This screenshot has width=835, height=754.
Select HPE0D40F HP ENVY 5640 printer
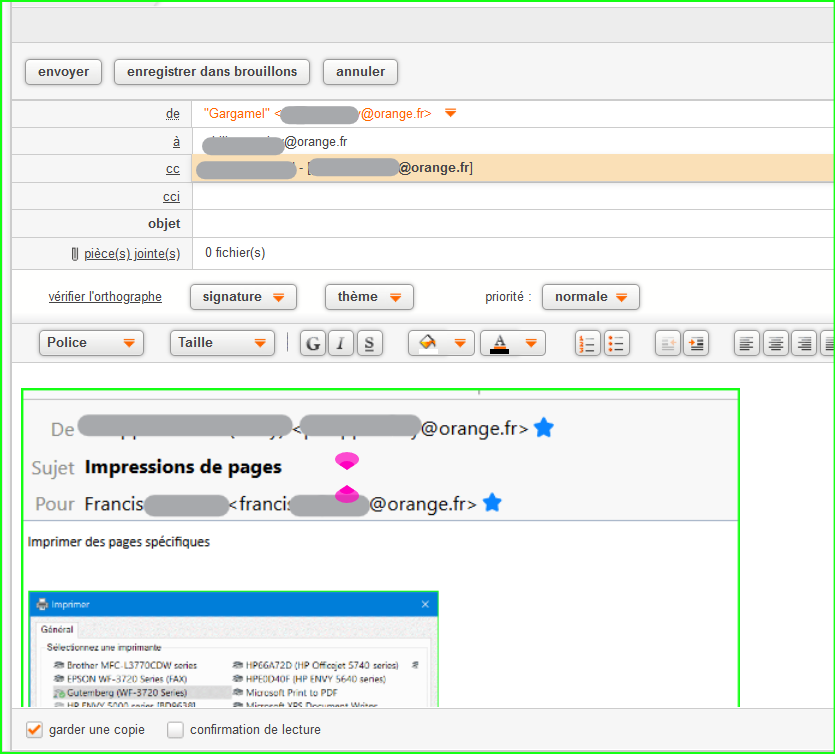(x=309, y=679)
